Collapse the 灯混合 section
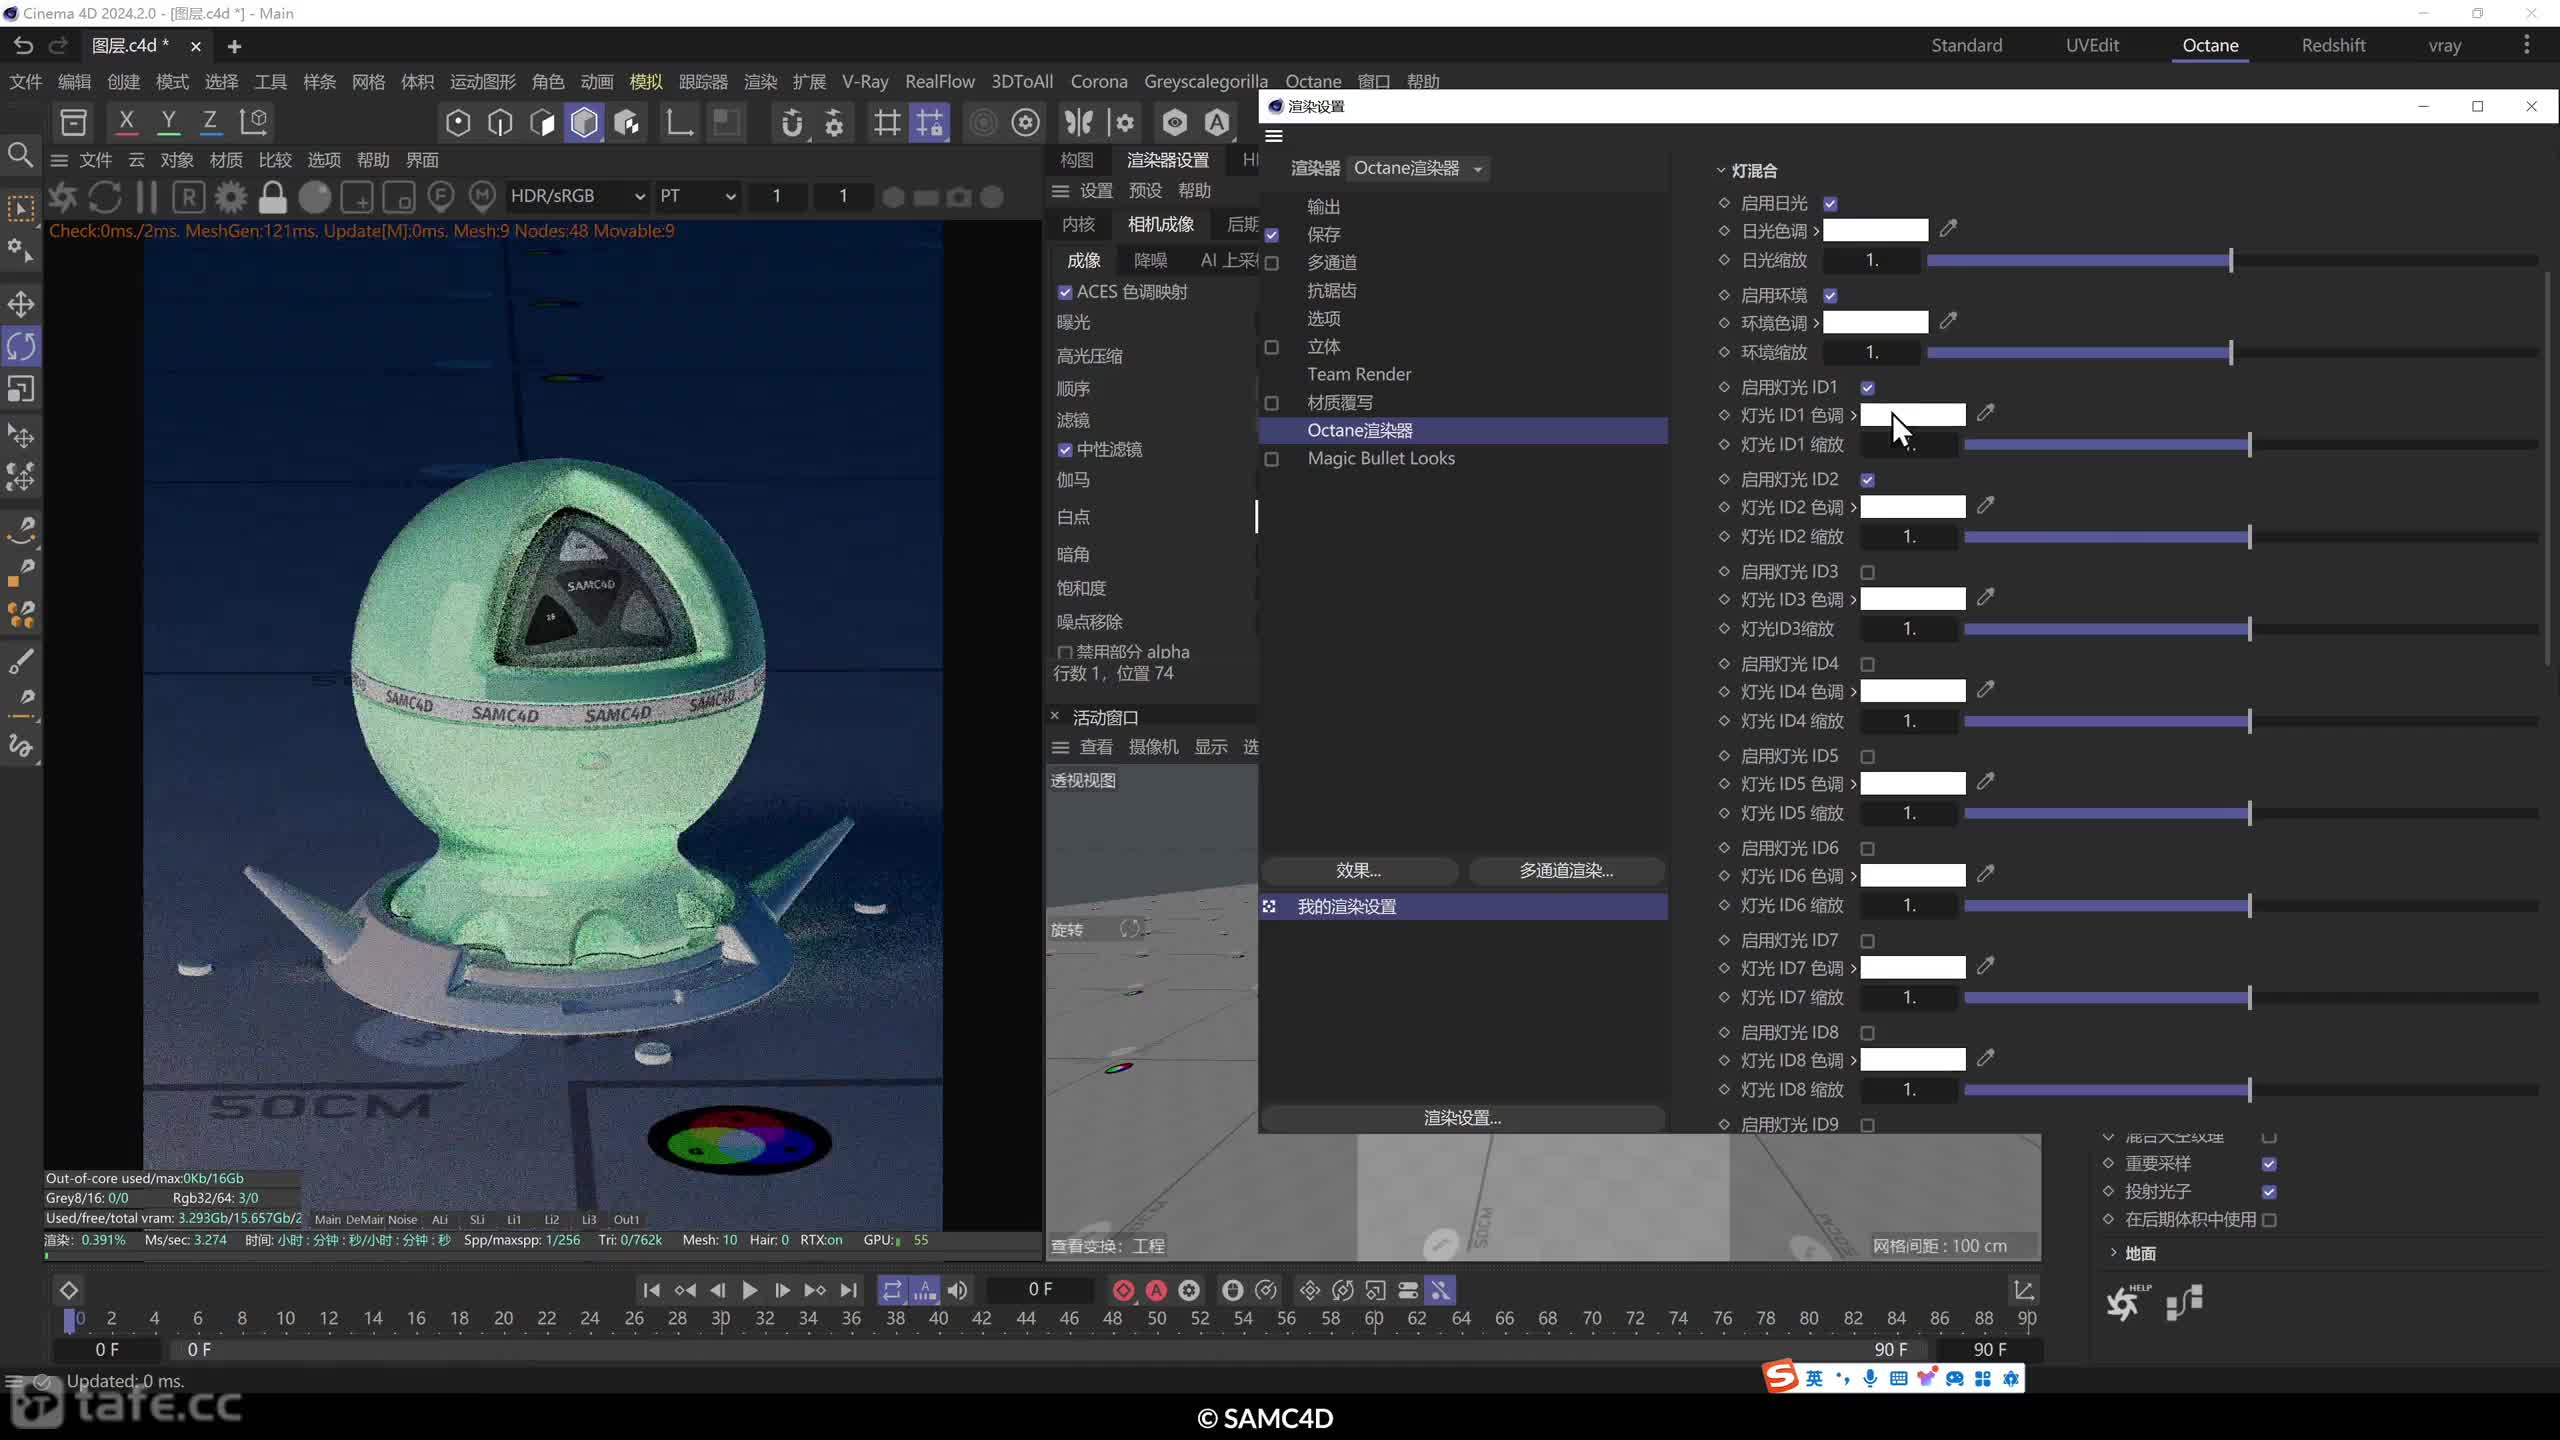The height and width of the screenshot is (1440, 2560). coord(1721,171)
